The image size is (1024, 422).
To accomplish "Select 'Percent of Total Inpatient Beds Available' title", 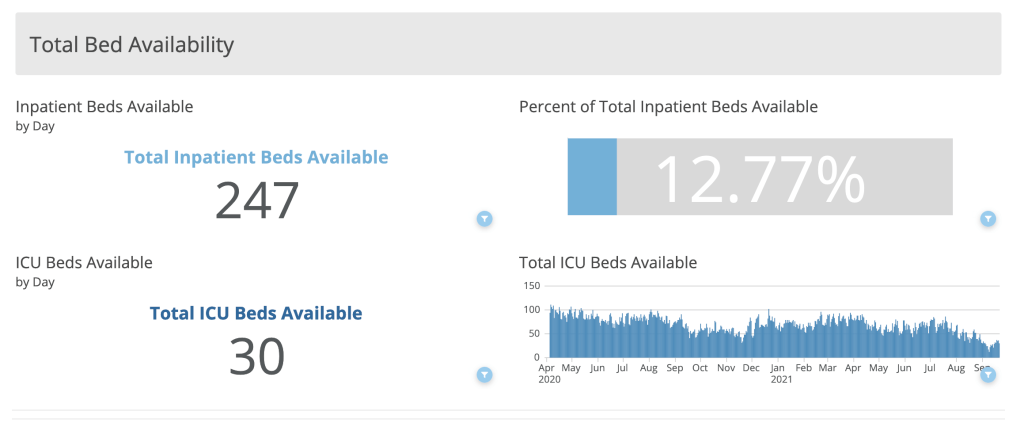I will tap(668, 107).
